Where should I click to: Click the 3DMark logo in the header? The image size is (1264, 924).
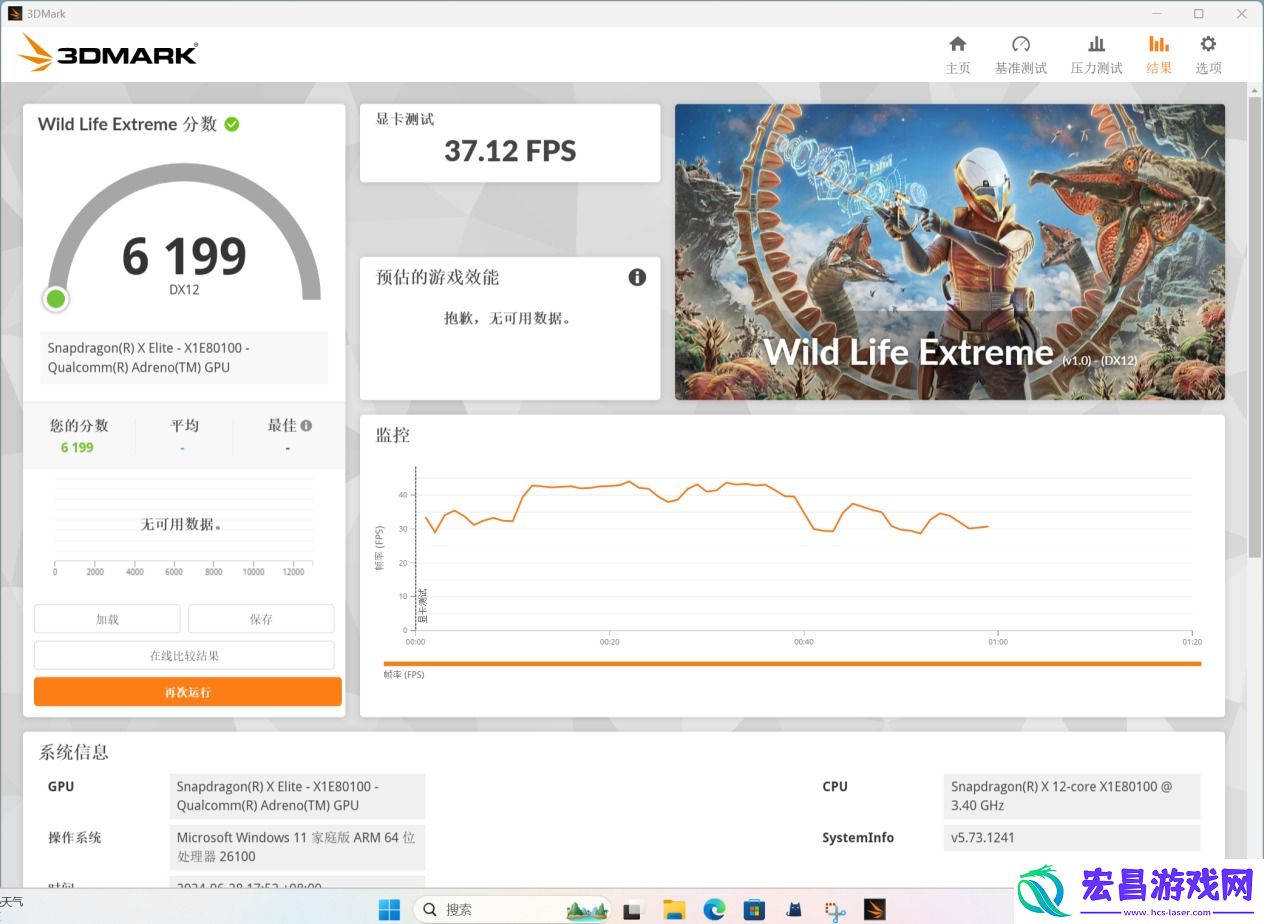[108, 53]
